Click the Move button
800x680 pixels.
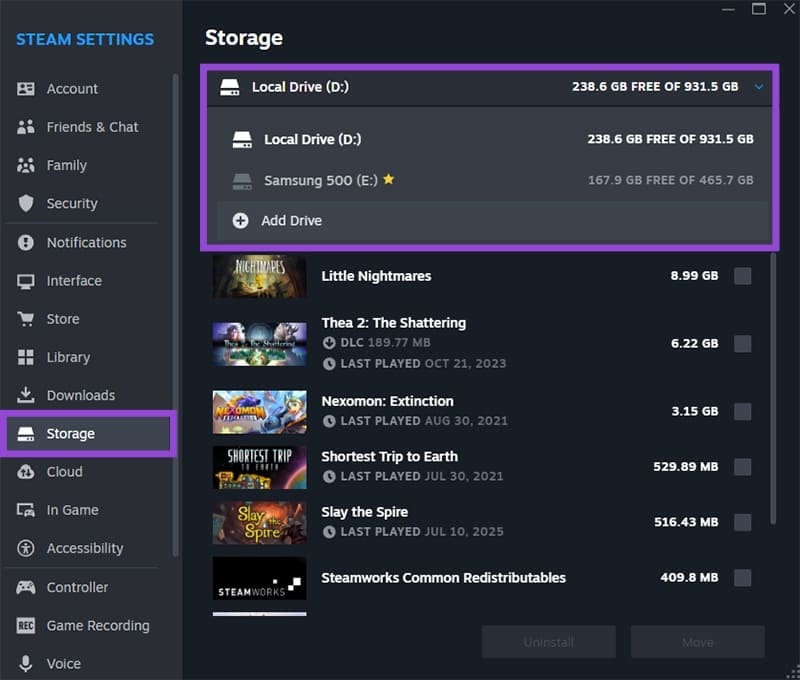coord(697,642)
